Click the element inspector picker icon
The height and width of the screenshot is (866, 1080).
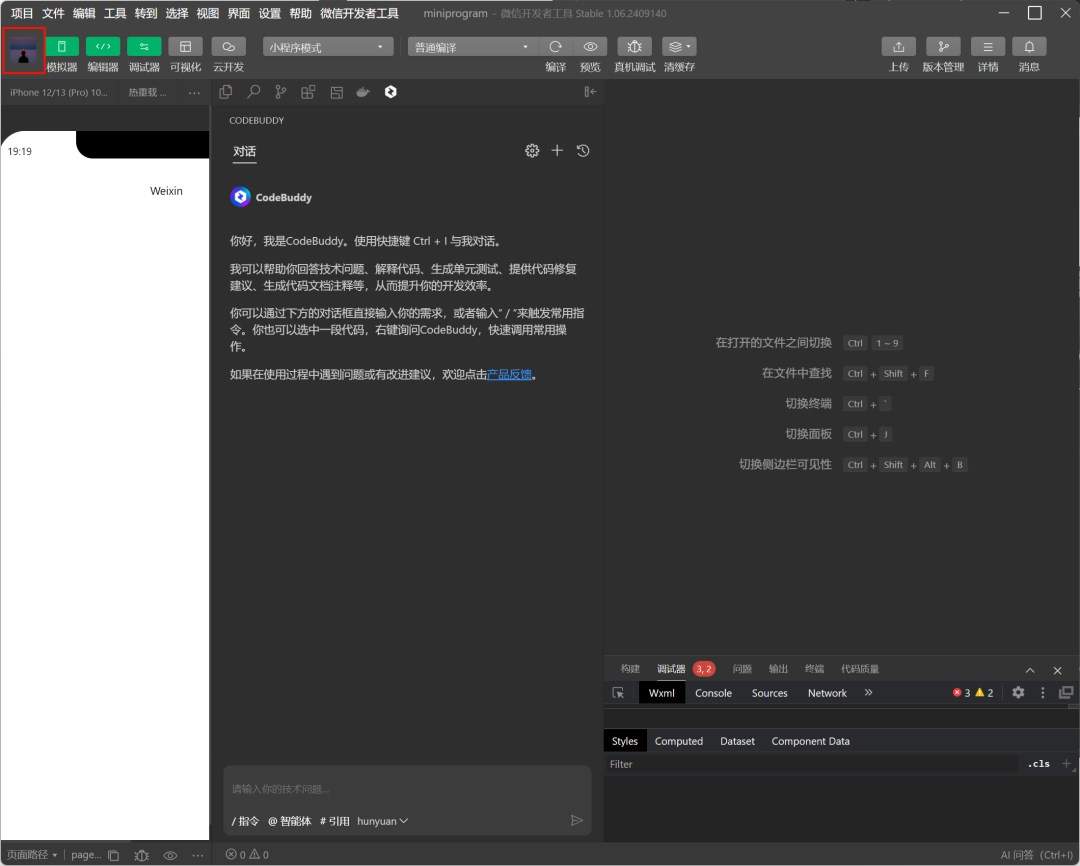(x=618, y=693)
